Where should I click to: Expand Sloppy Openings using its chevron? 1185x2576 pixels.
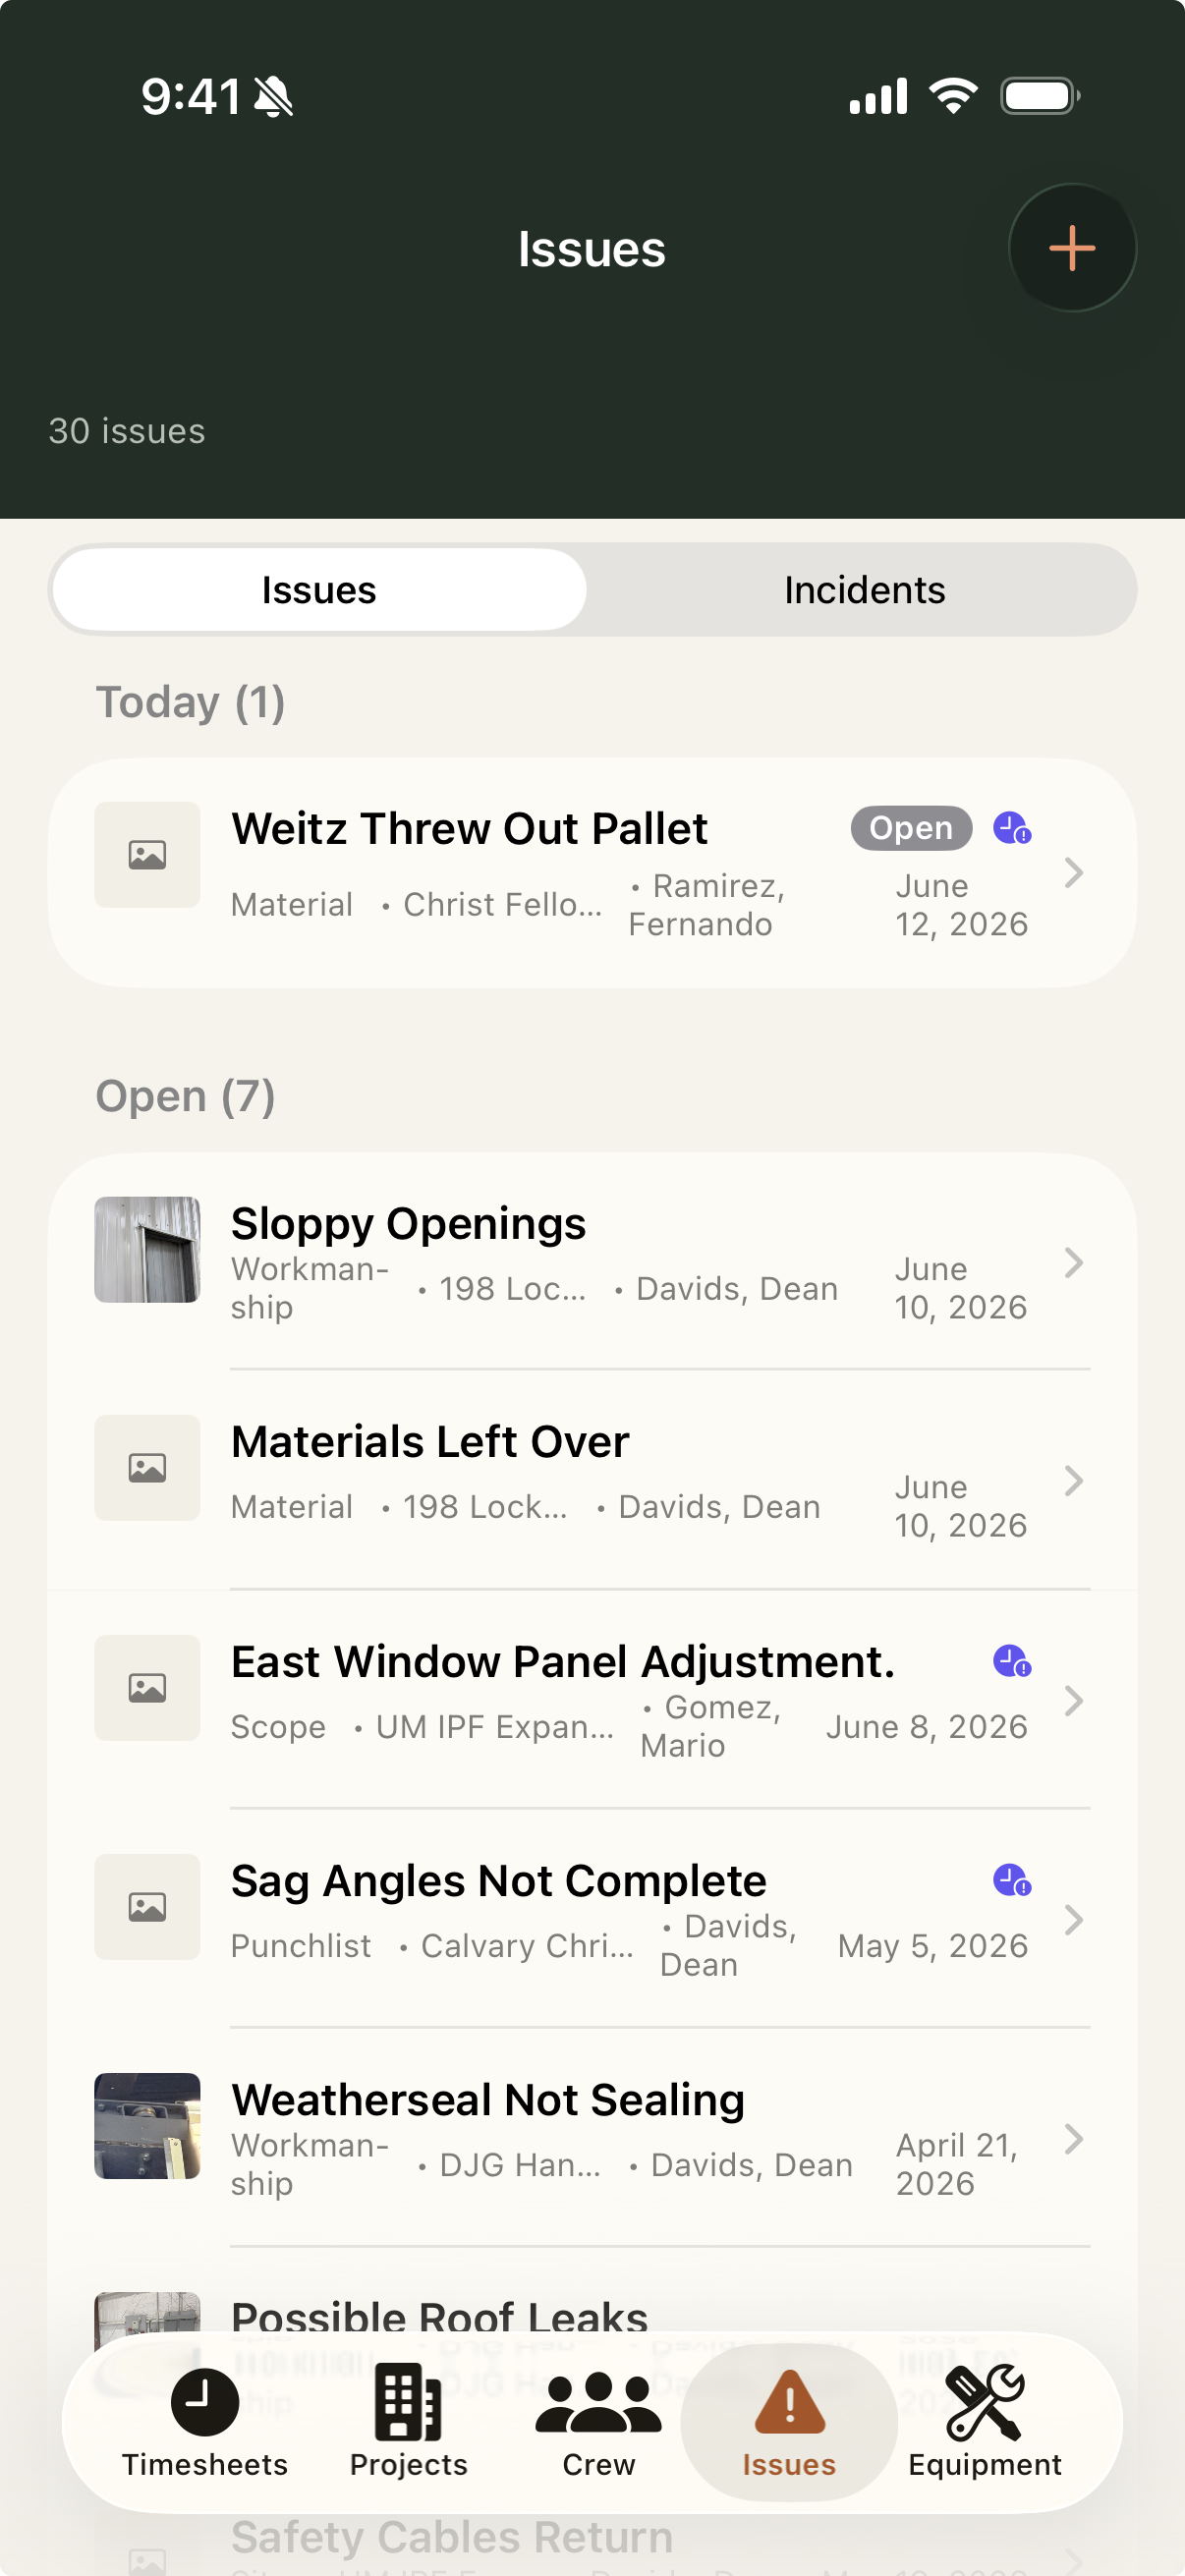click(1073, 1263)
